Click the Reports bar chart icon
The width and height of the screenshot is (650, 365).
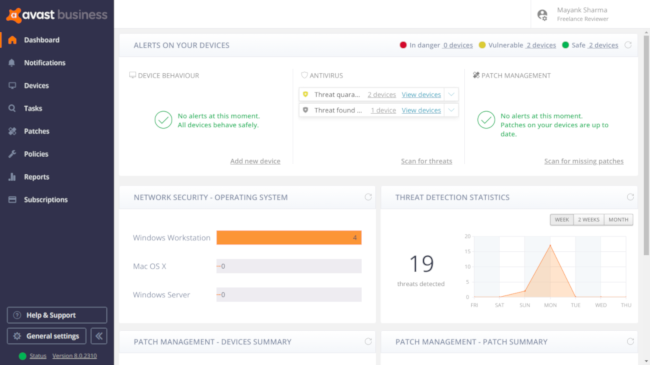coord(12,177)
